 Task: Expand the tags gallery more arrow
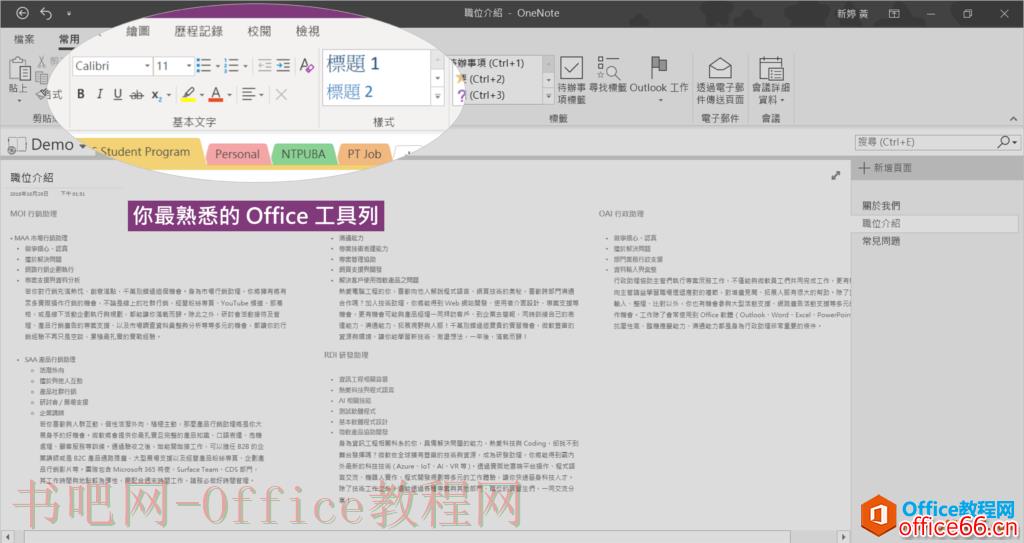(x=549, y=95)
